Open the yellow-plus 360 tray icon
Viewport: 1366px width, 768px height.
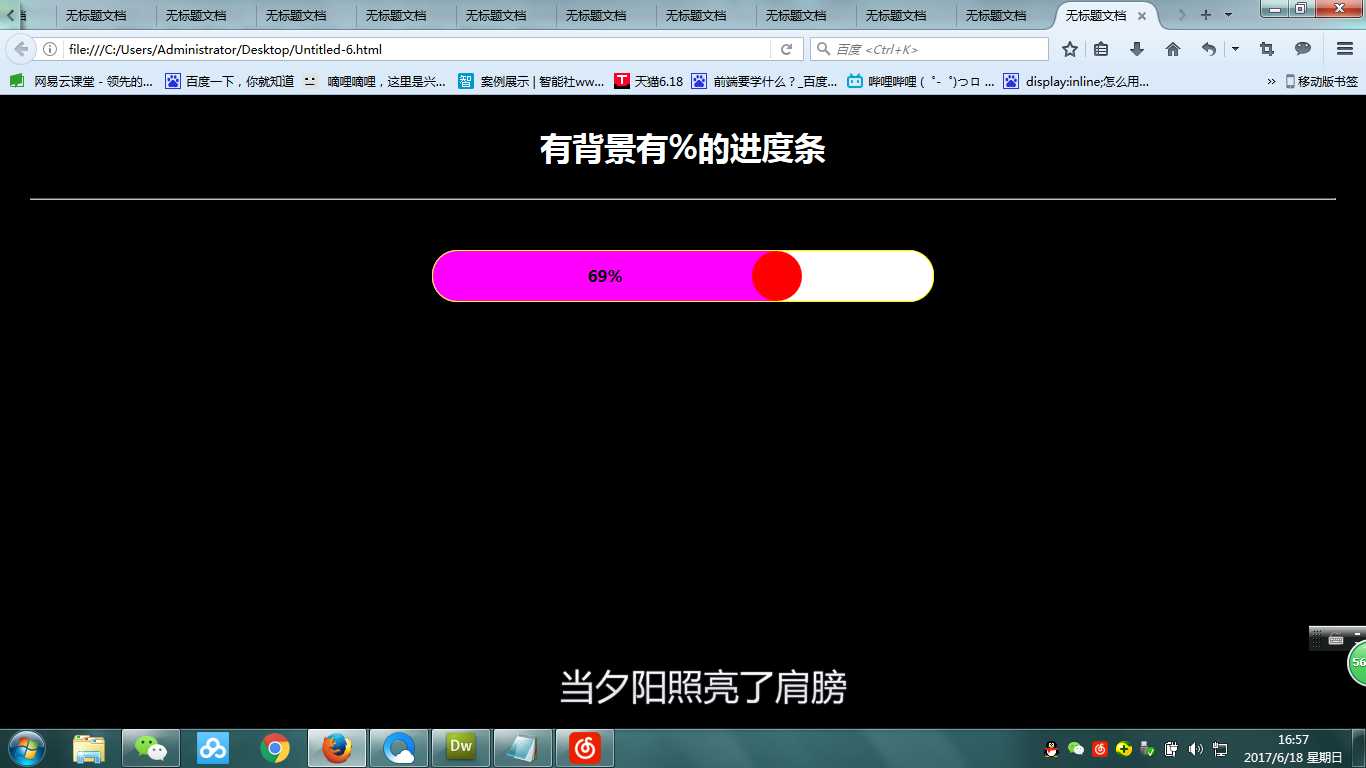(x=1124, y=749)
